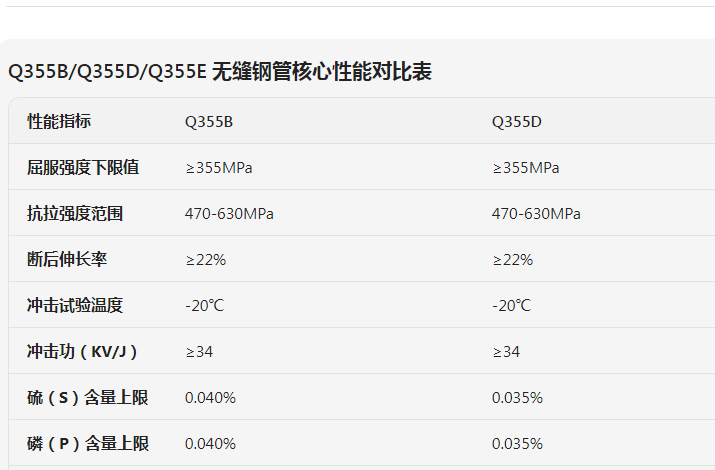The height and width of the screenshot is (470, 715).
Task: Click the Q355B elongation ≥22% cell
Action: tap(206, 260)
